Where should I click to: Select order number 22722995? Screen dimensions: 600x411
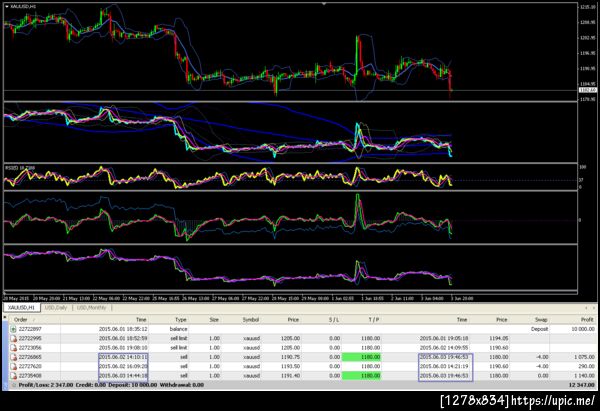30,338
